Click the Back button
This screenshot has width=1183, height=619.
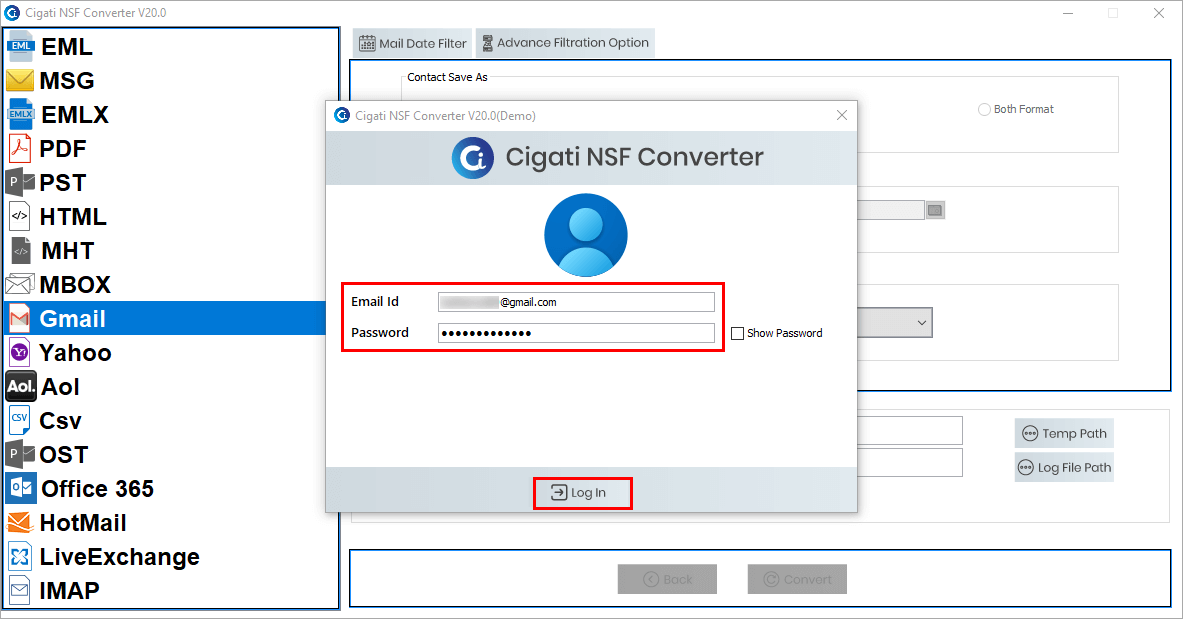[x=667, y=579]
